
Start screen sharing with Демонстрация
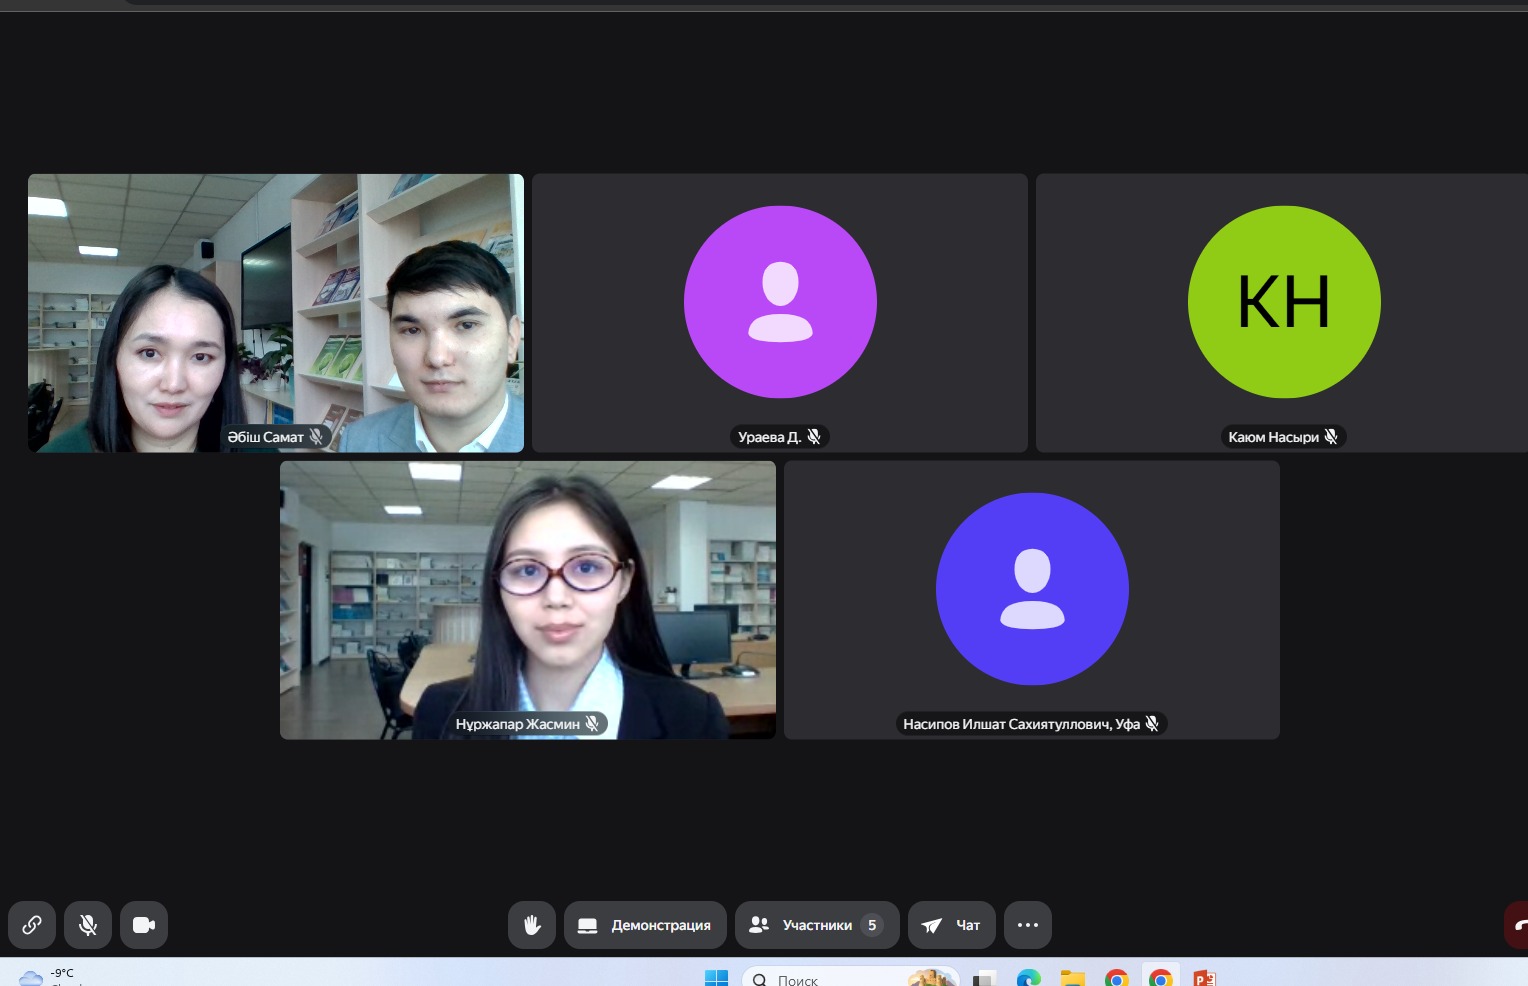click(645, 925)
